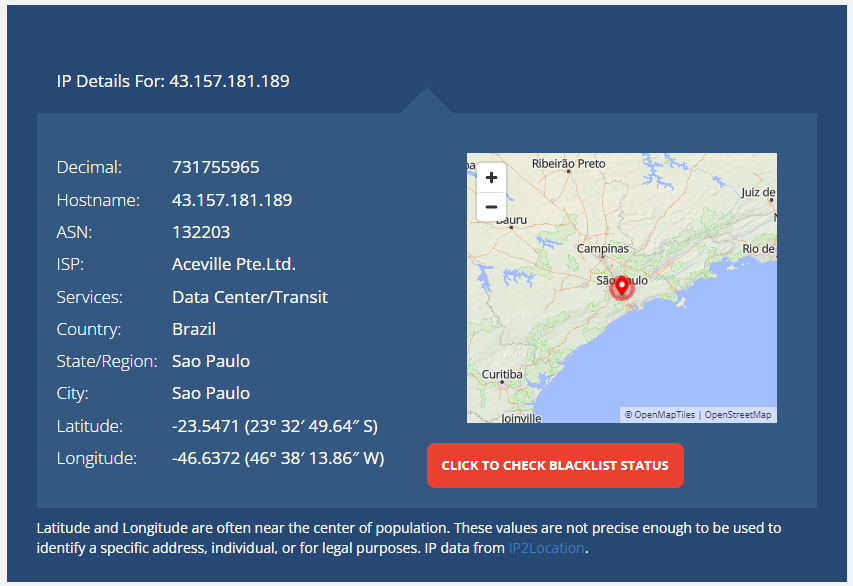The height and width of the screenshot is (586, 853).
Task: Open the OpenMapTiles attribution link
Action: pyautogui.click(x=663, y=414)
